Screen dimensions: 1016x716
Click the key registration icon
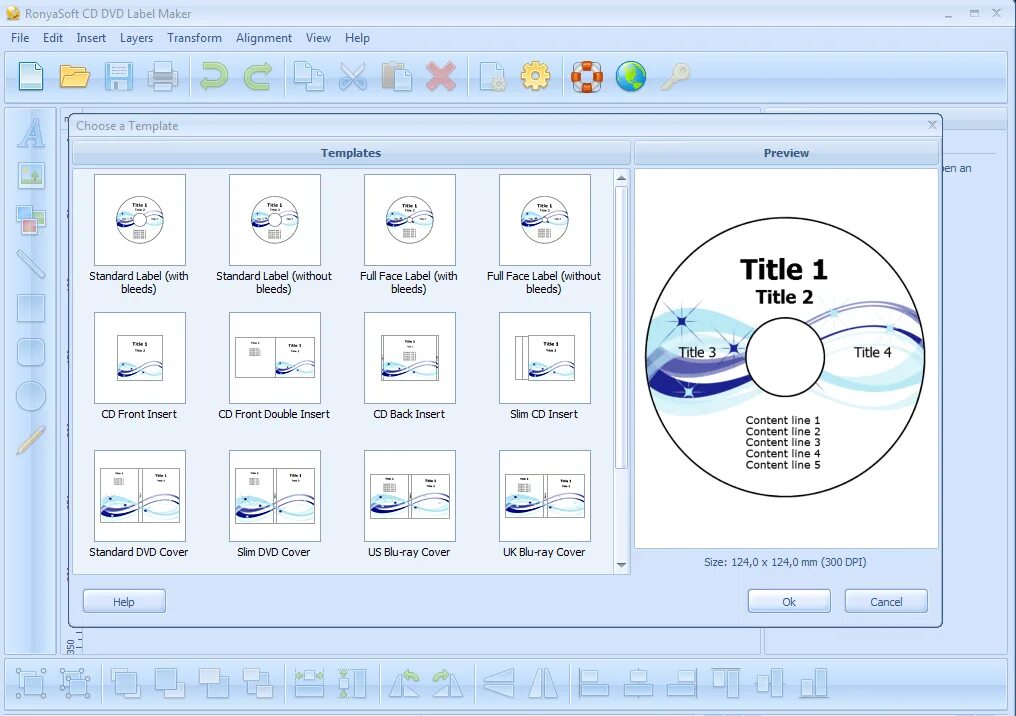pos(675,76)
